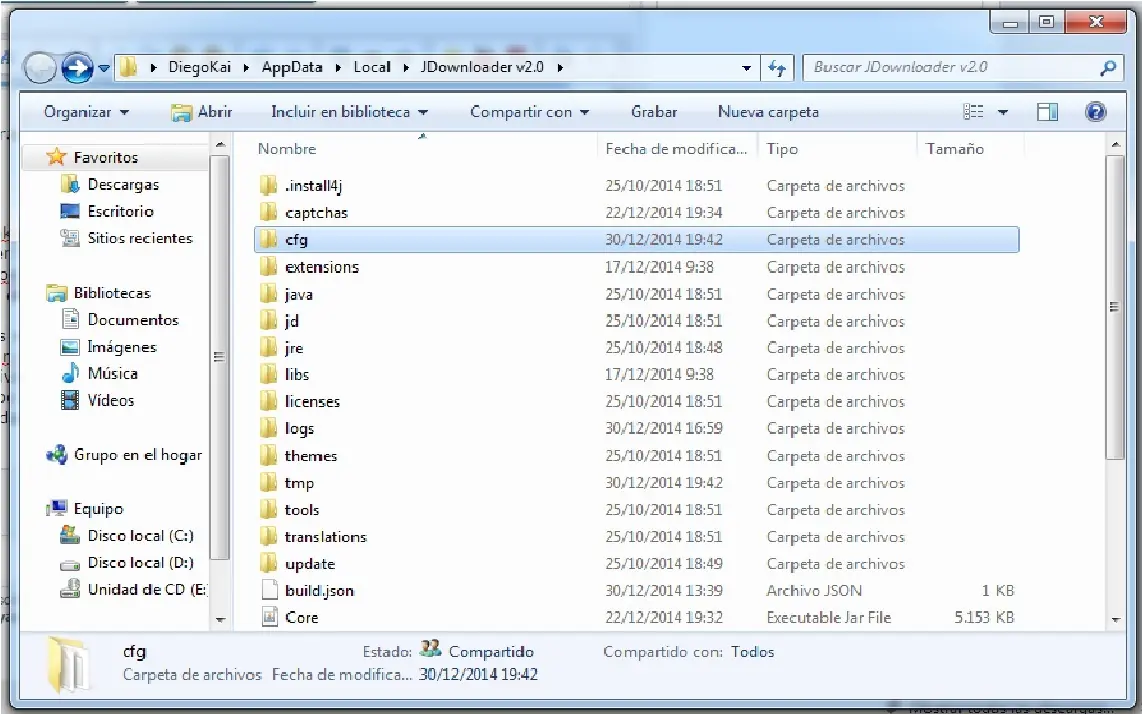Click the search magnifier icon
Screen dimensions: 1142x714
(x=1108, y=68)
